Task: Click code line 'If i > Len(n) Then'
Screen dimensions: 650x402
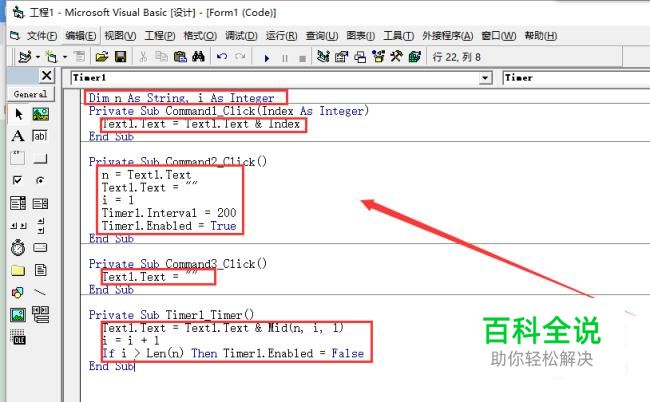Action: point(160,354)
